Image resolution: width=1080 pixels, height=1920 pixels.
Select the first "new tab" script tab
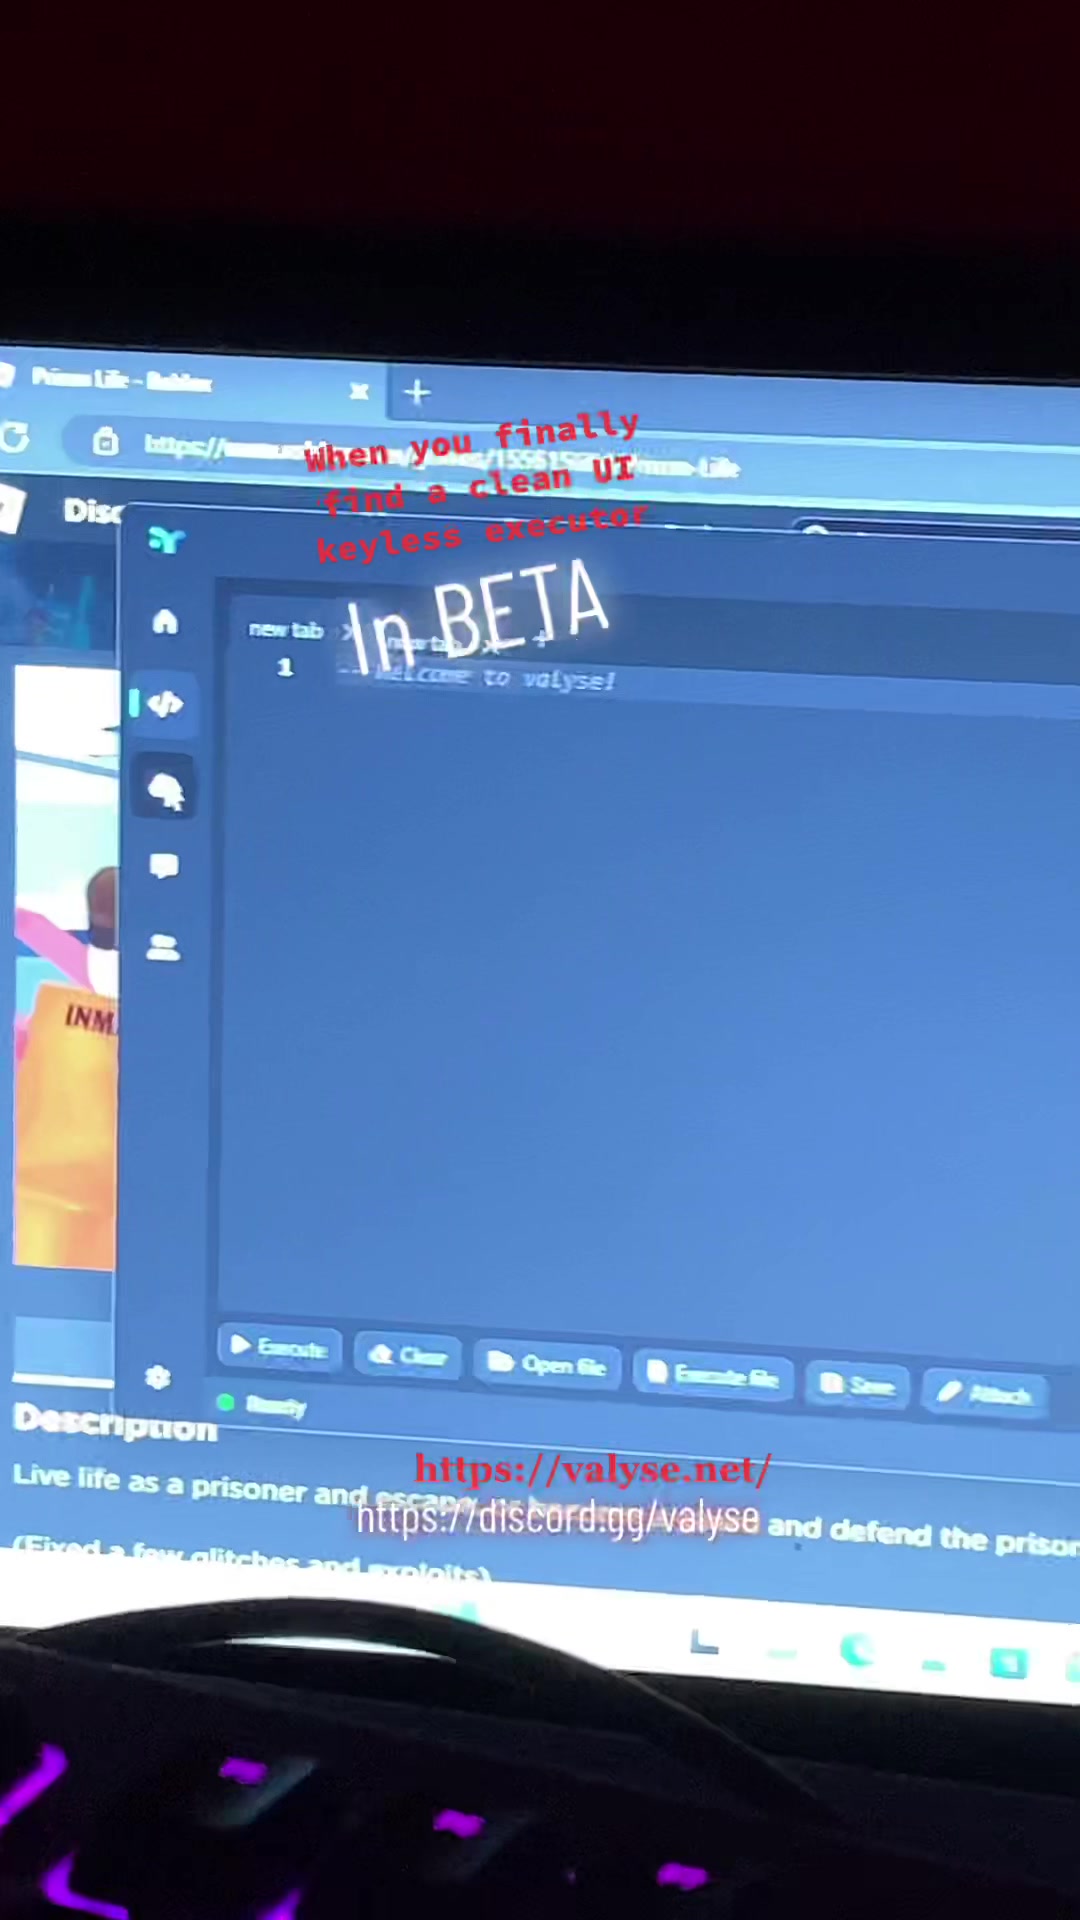coord(286,629)
